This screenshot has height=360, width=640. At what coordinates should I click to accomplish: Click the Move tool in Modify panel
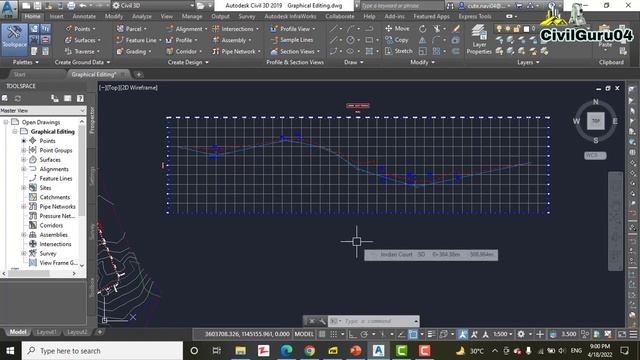pyautogui.click(x=397, y=29)
